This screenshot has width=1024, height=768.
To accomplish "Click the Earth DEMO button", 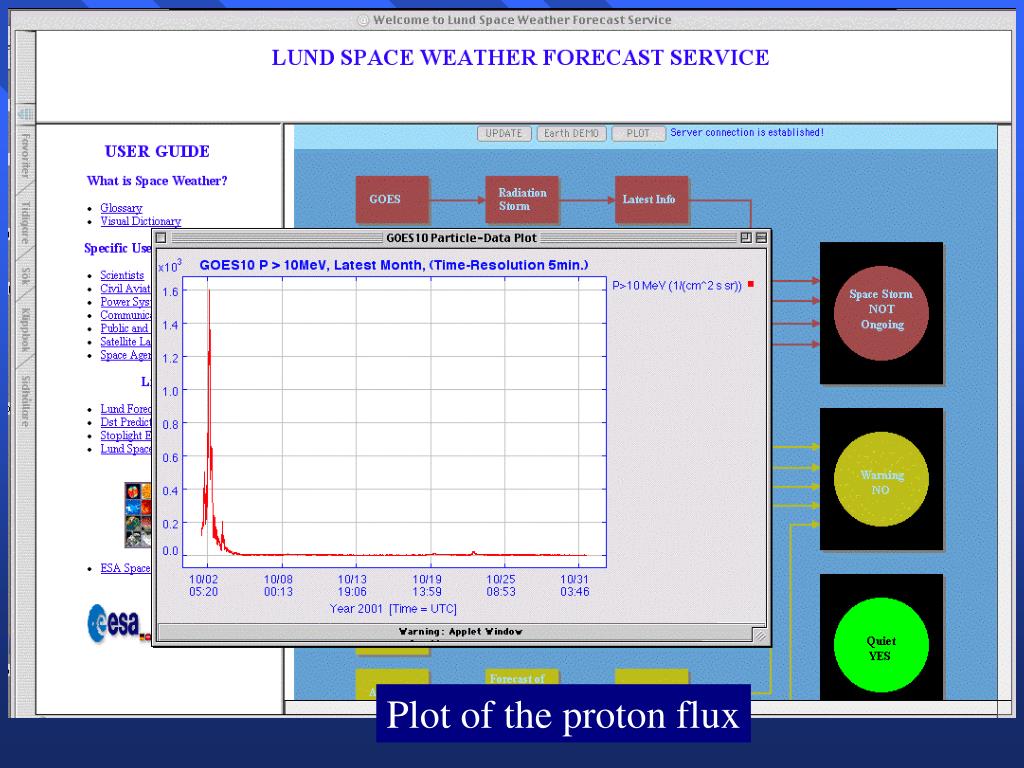I will point(571,133).
